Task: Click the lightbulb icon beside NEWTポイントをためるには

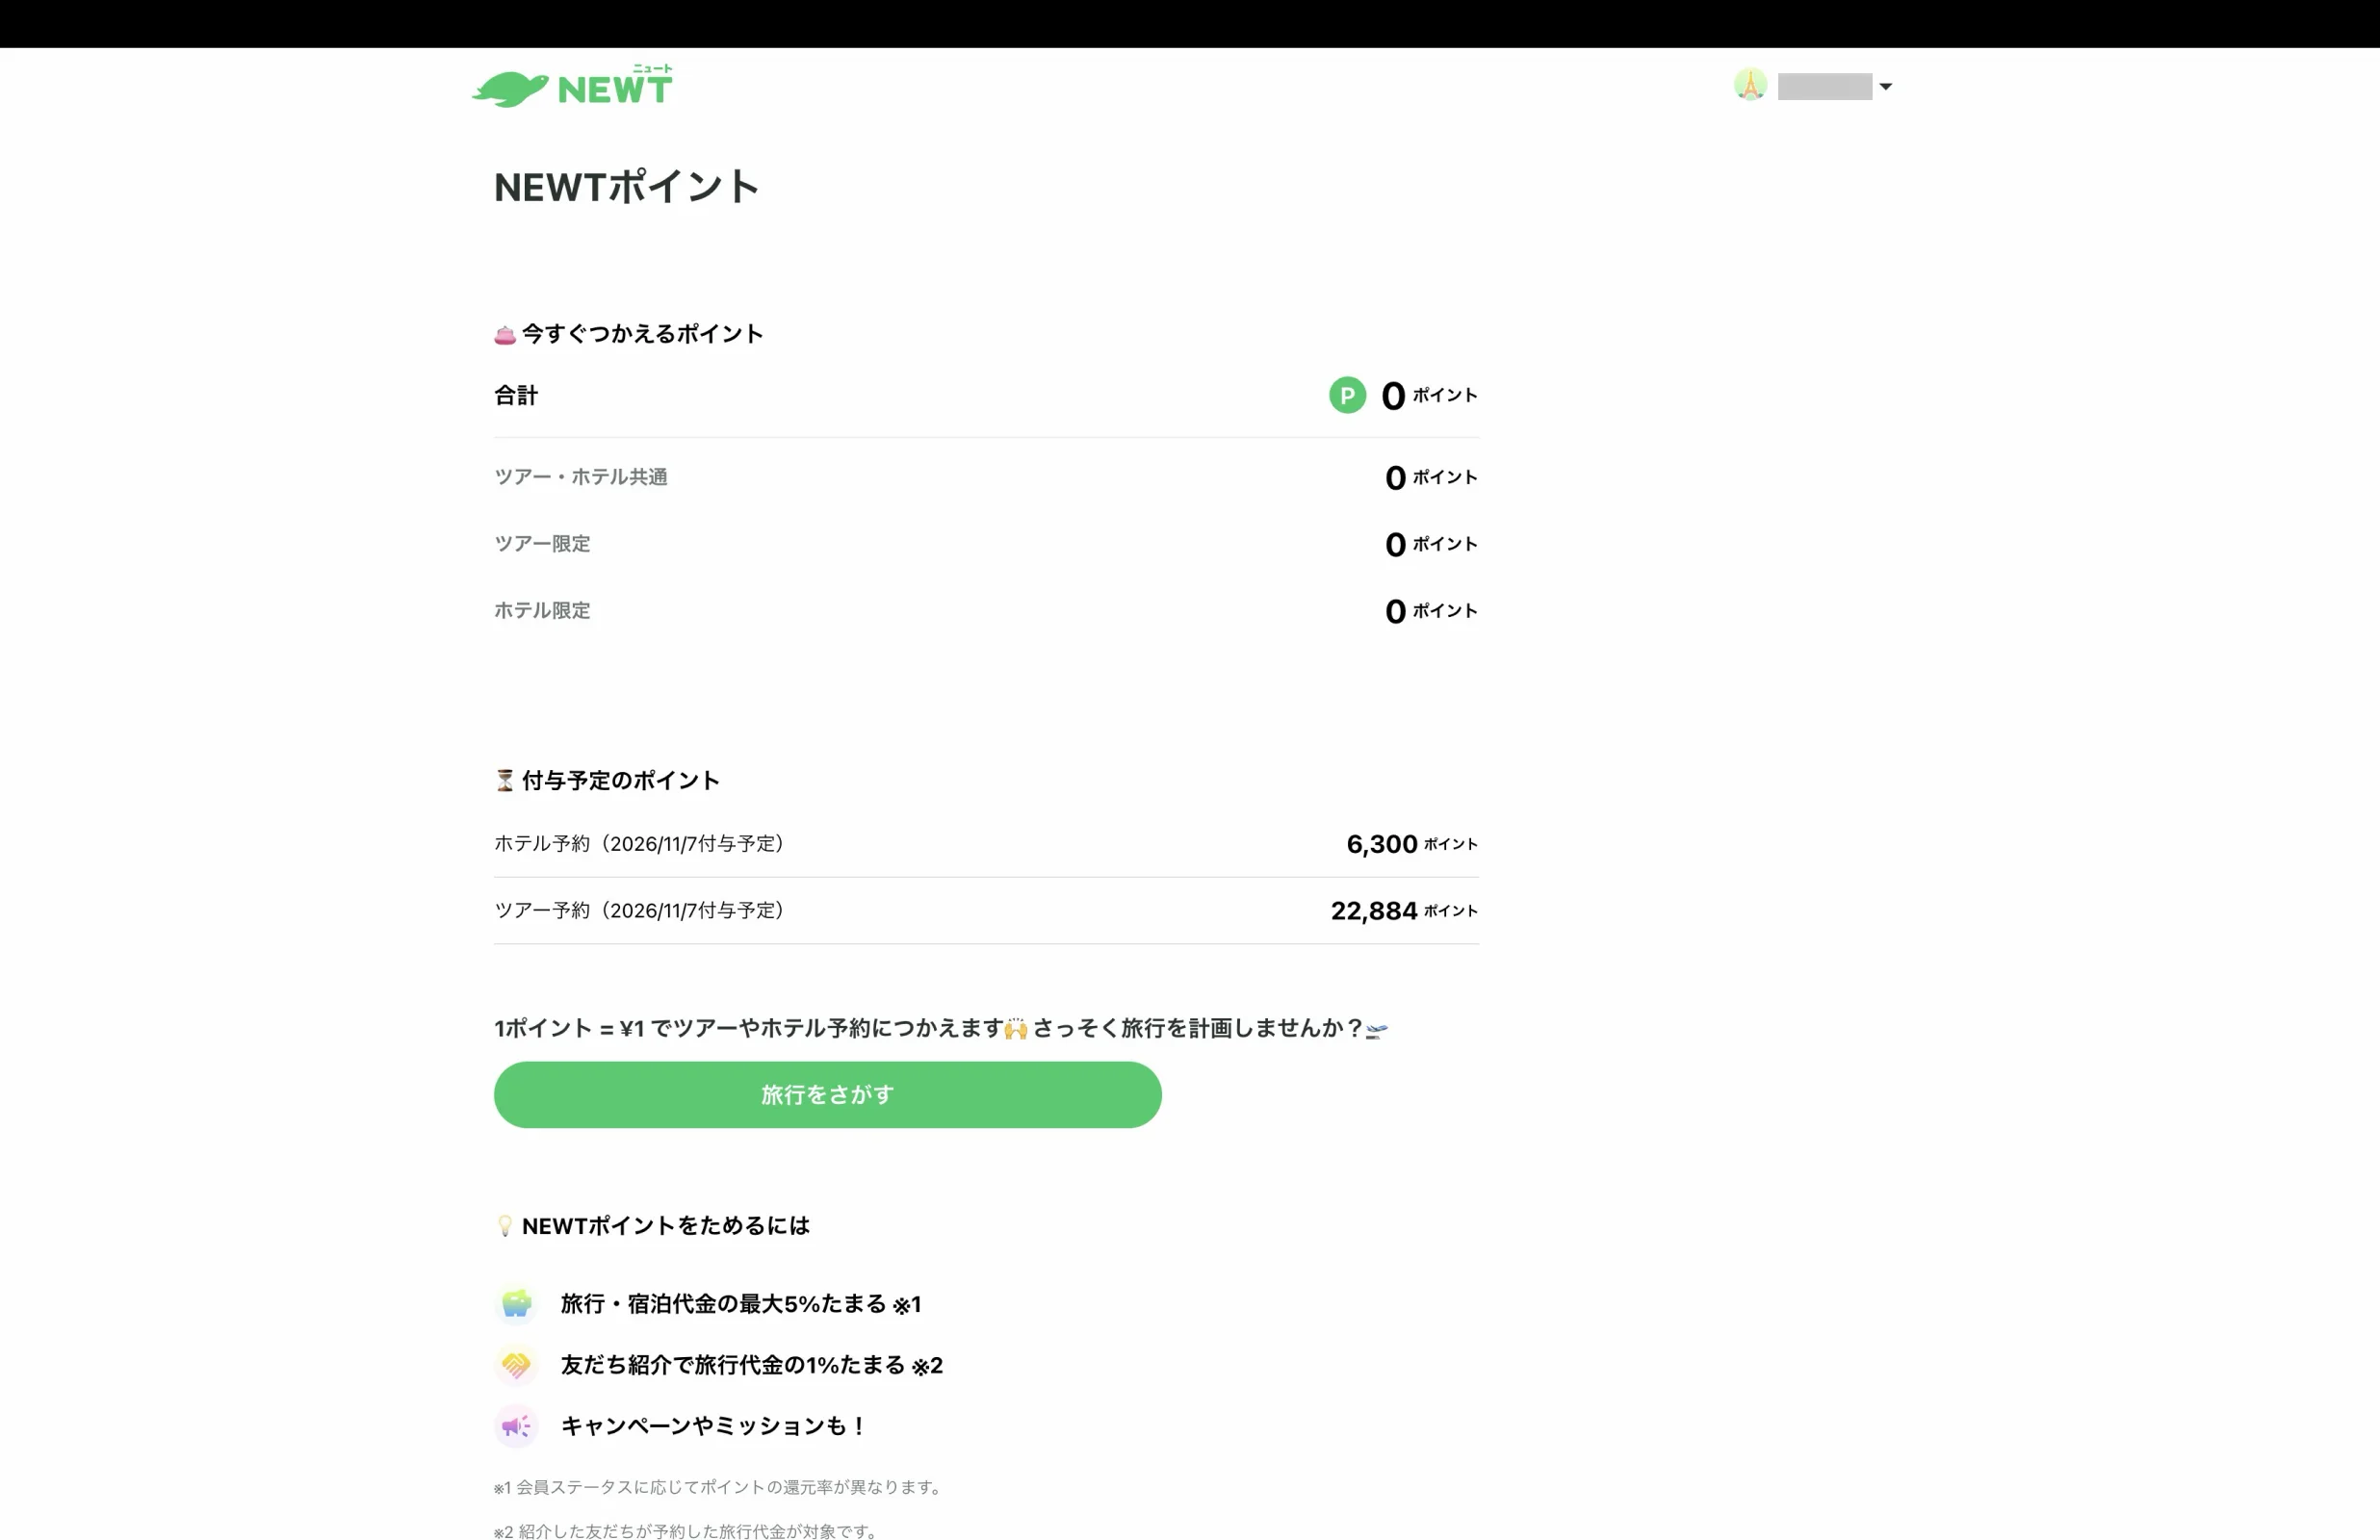Action: [x=505, y=1226]
